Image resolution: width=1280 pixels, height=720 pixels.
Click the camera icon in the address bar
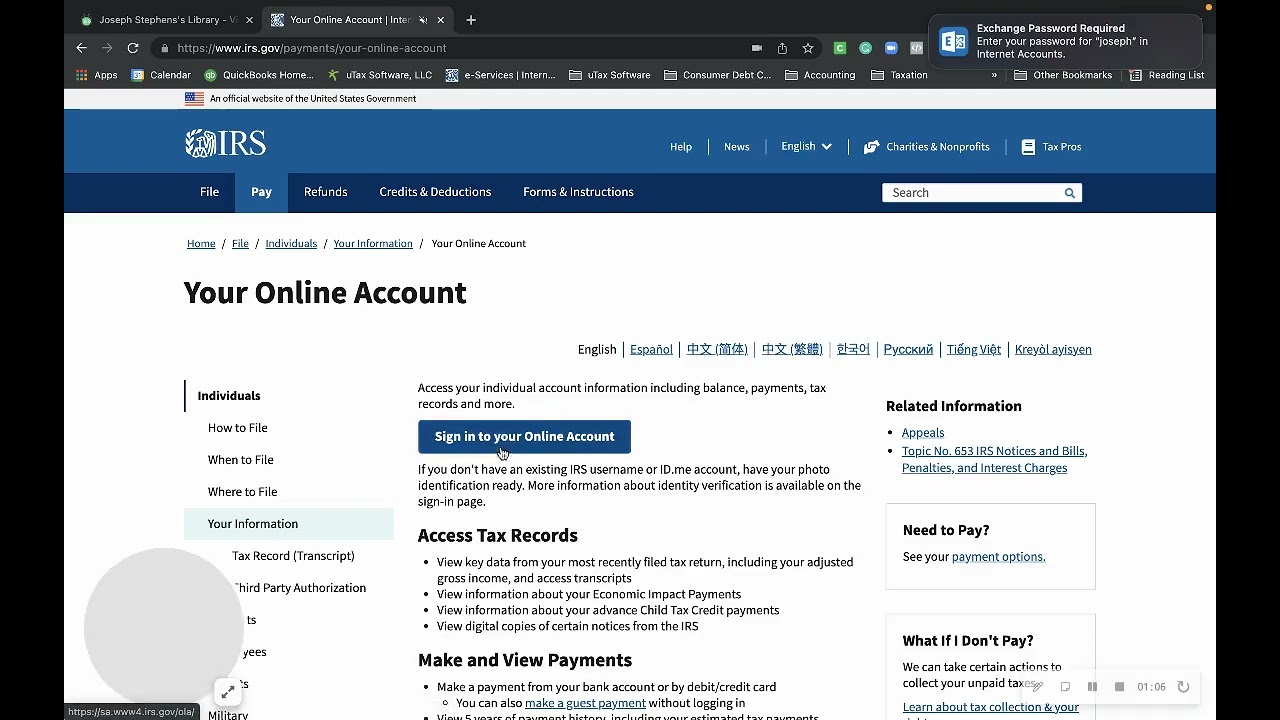point(757,48)
